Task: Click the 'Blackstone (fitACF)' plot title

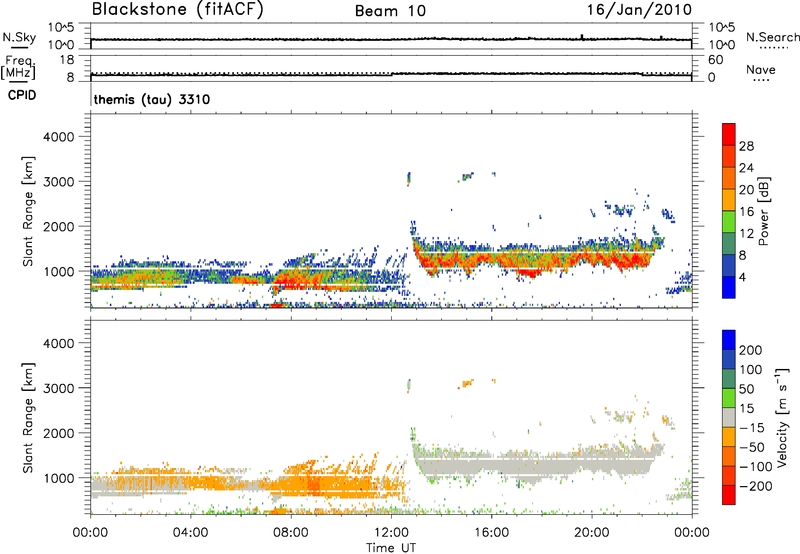Action: click(178, 9)
